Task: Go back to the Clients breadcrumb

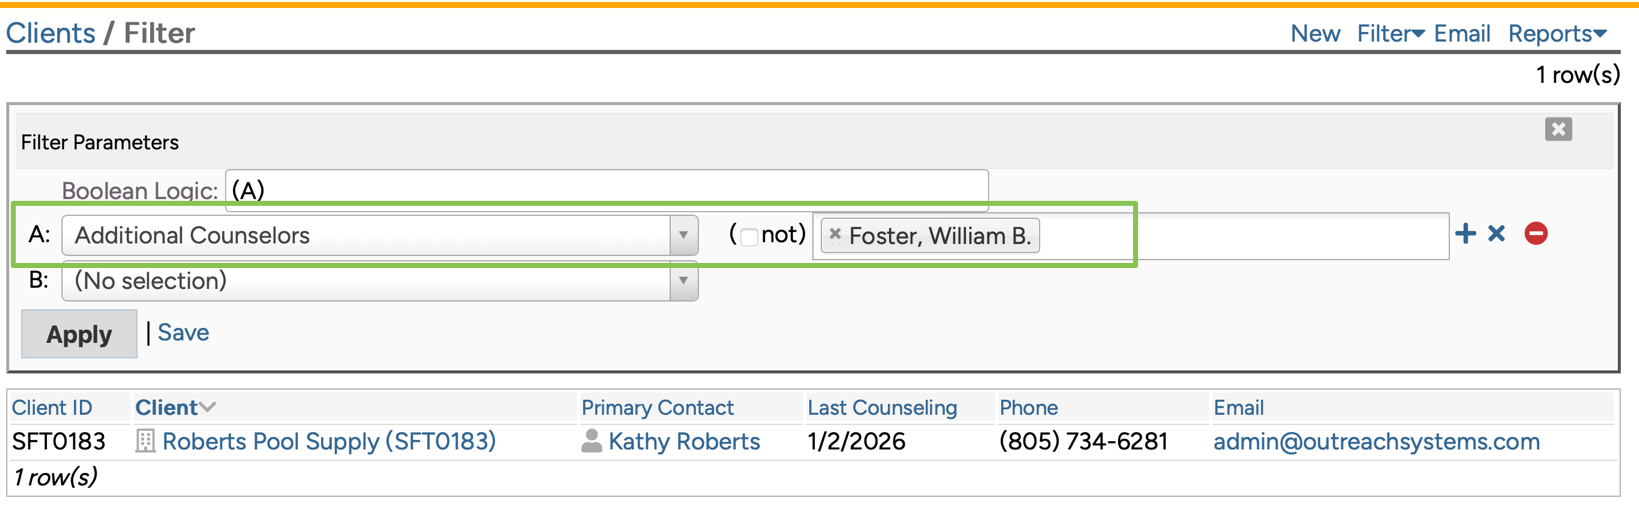Action: pos(50,33)
